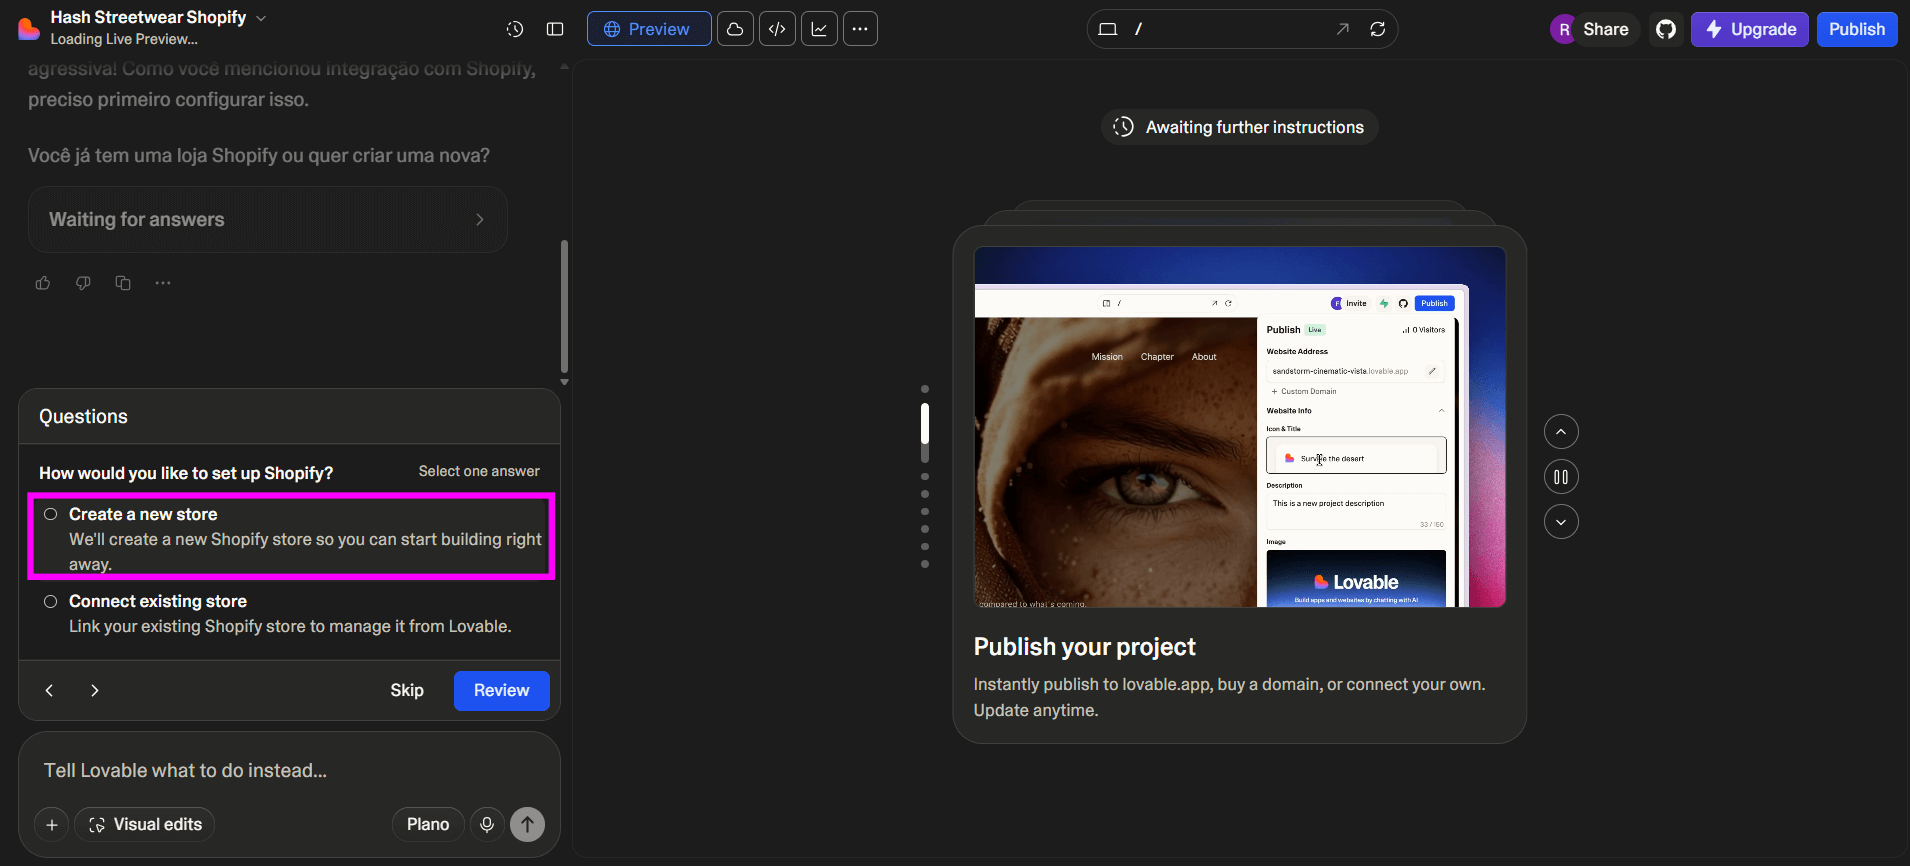
Task: Click the Review button
Action: tap(502, 690)
